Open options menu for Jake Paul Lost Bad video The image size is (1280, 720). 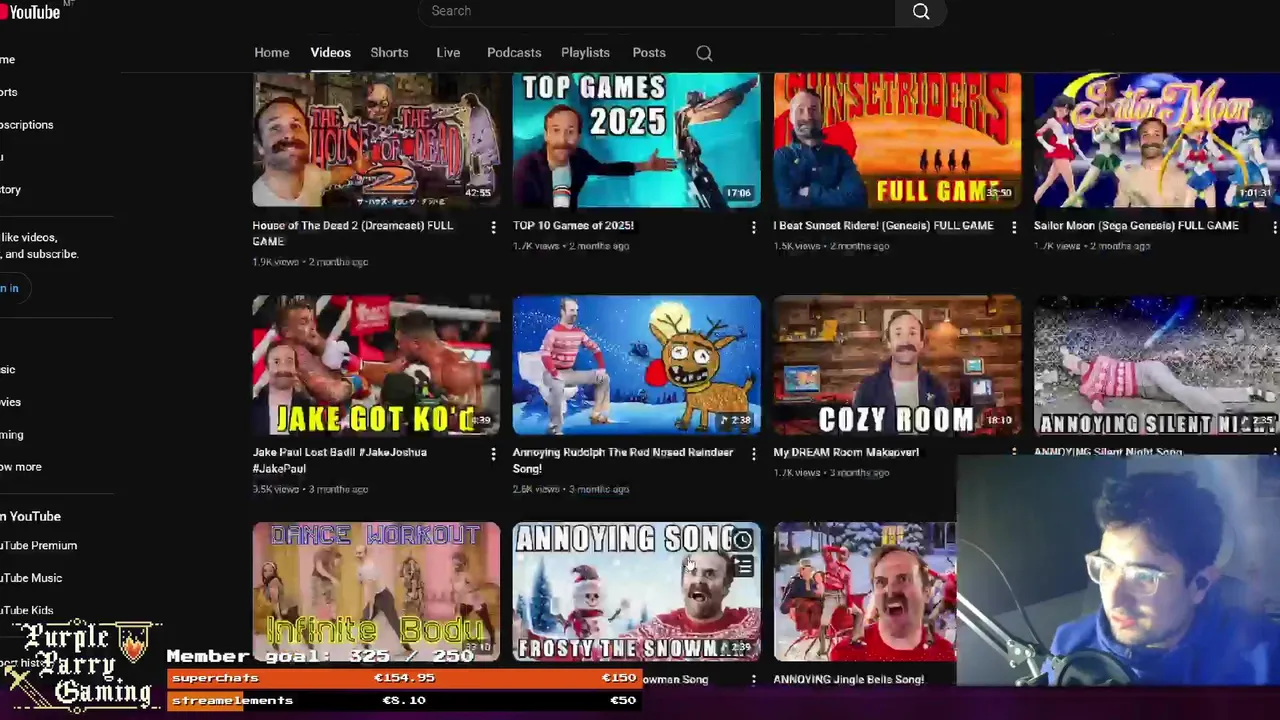click(x=493, y=455)
